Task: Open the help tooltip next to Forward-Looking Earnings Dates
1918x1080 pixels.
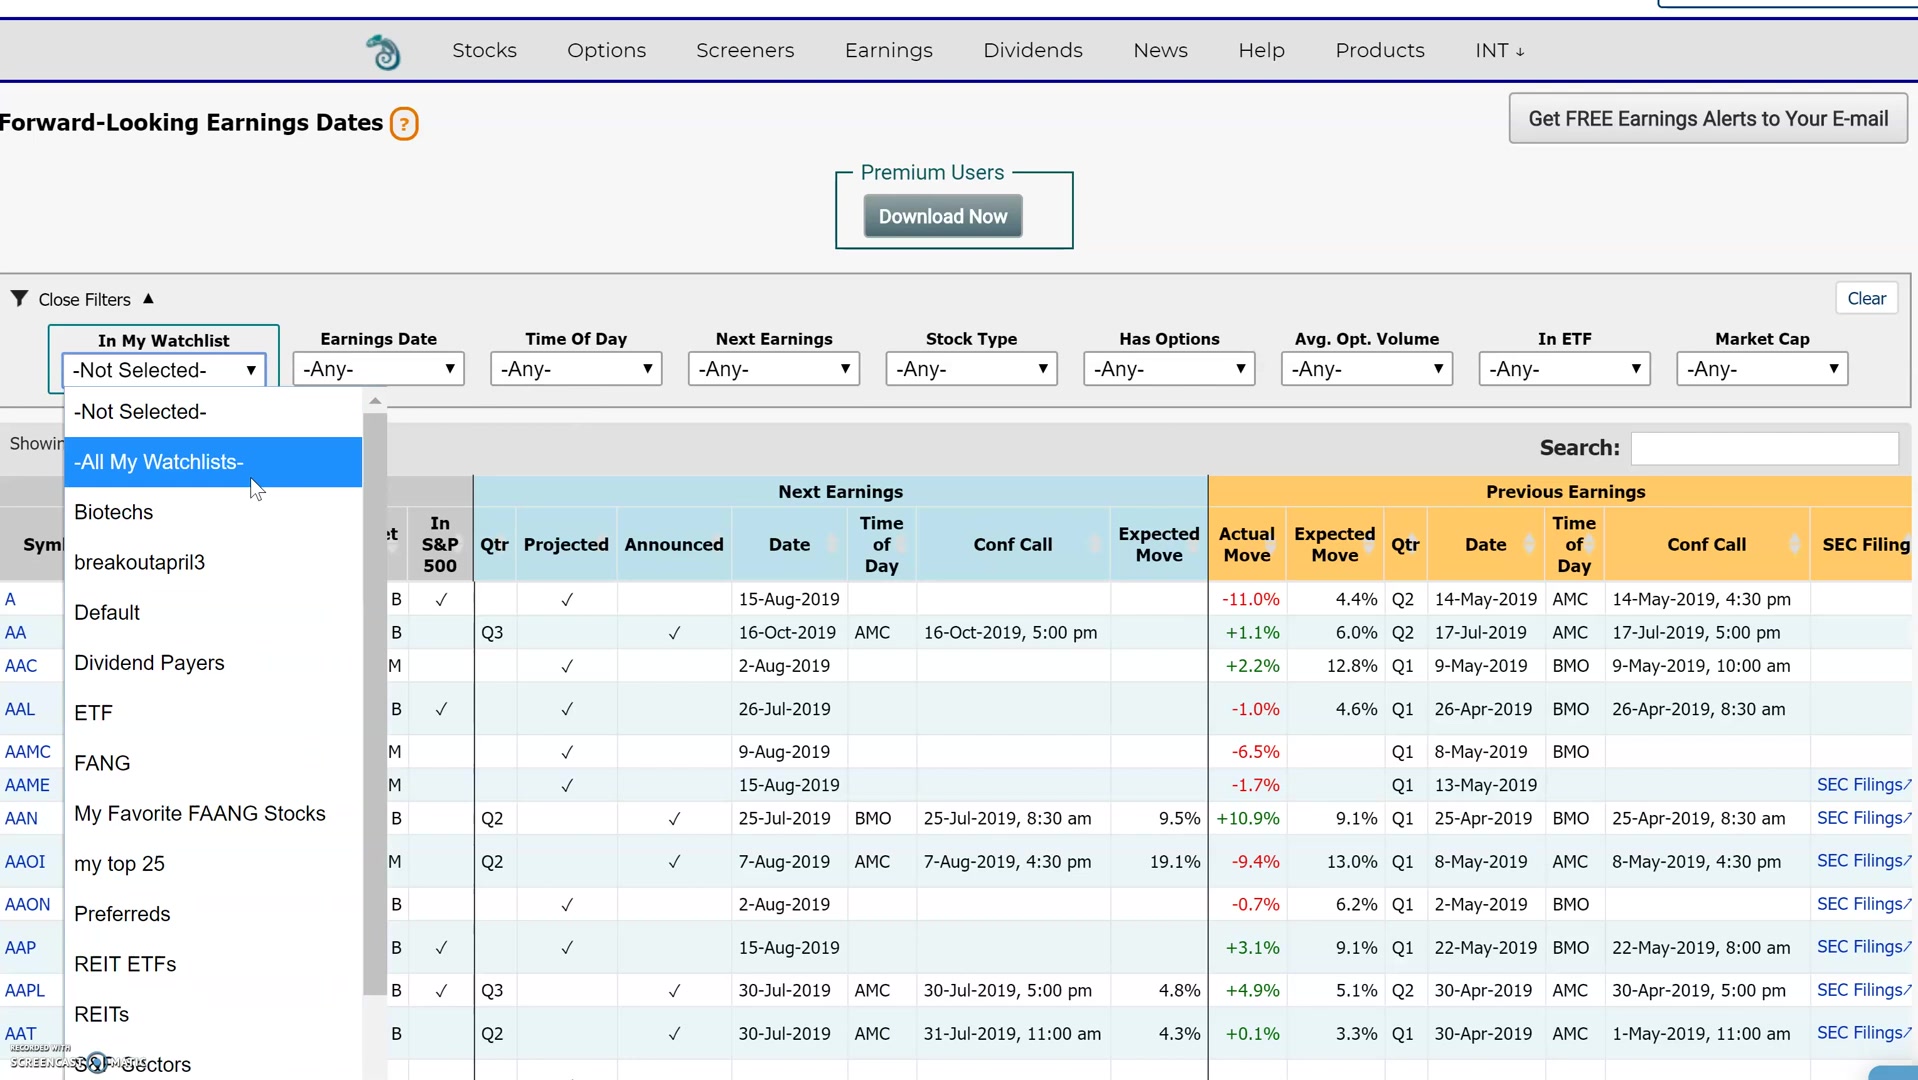Action: (404, 123)
